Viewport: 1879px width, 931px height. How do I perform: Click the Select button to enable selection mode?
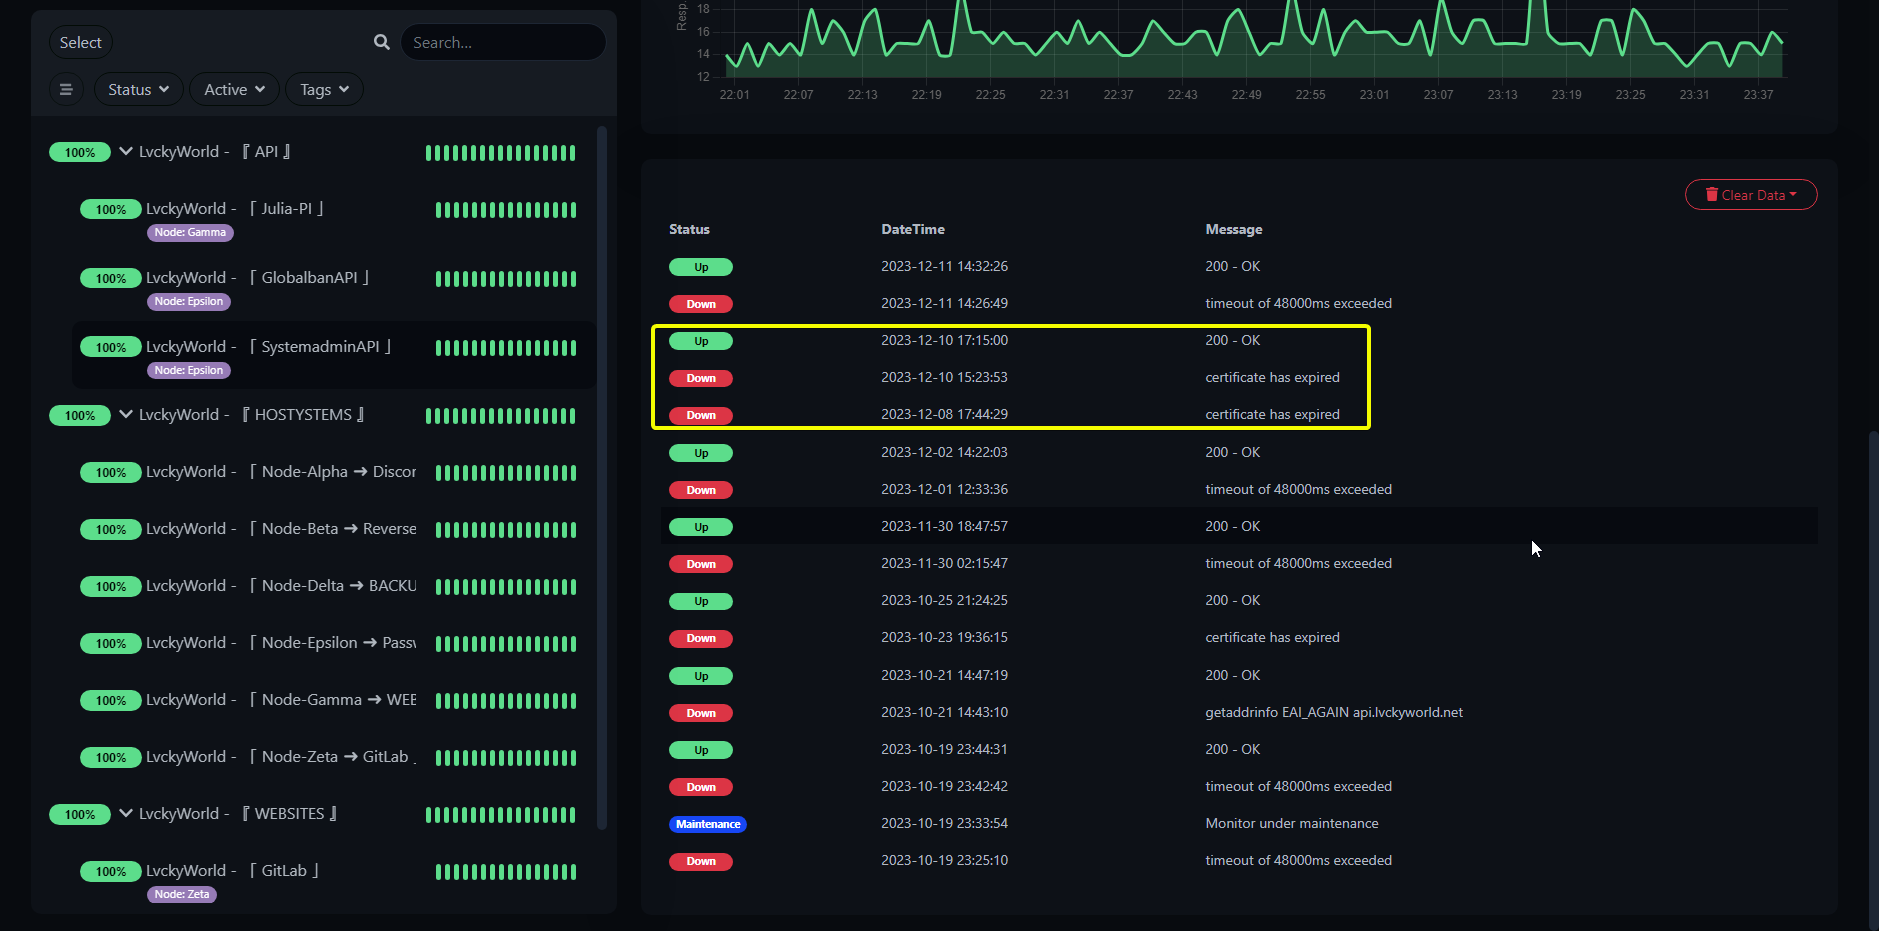80,42
